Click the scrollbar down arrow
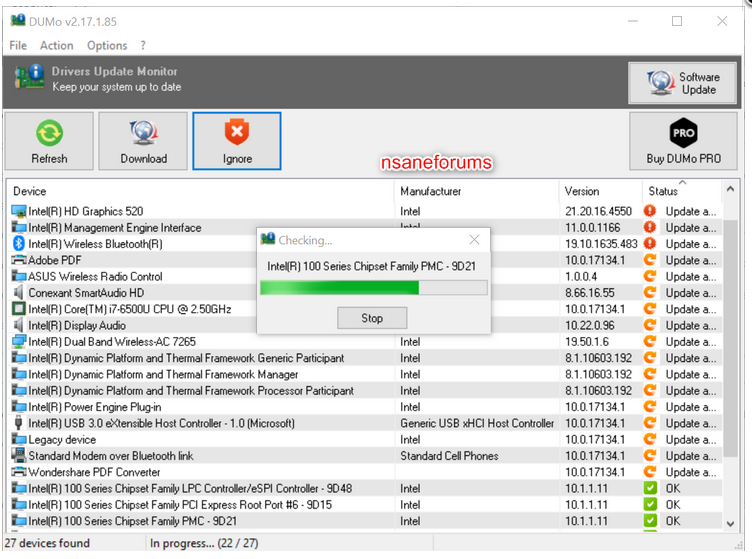 [x=730, y=524]
